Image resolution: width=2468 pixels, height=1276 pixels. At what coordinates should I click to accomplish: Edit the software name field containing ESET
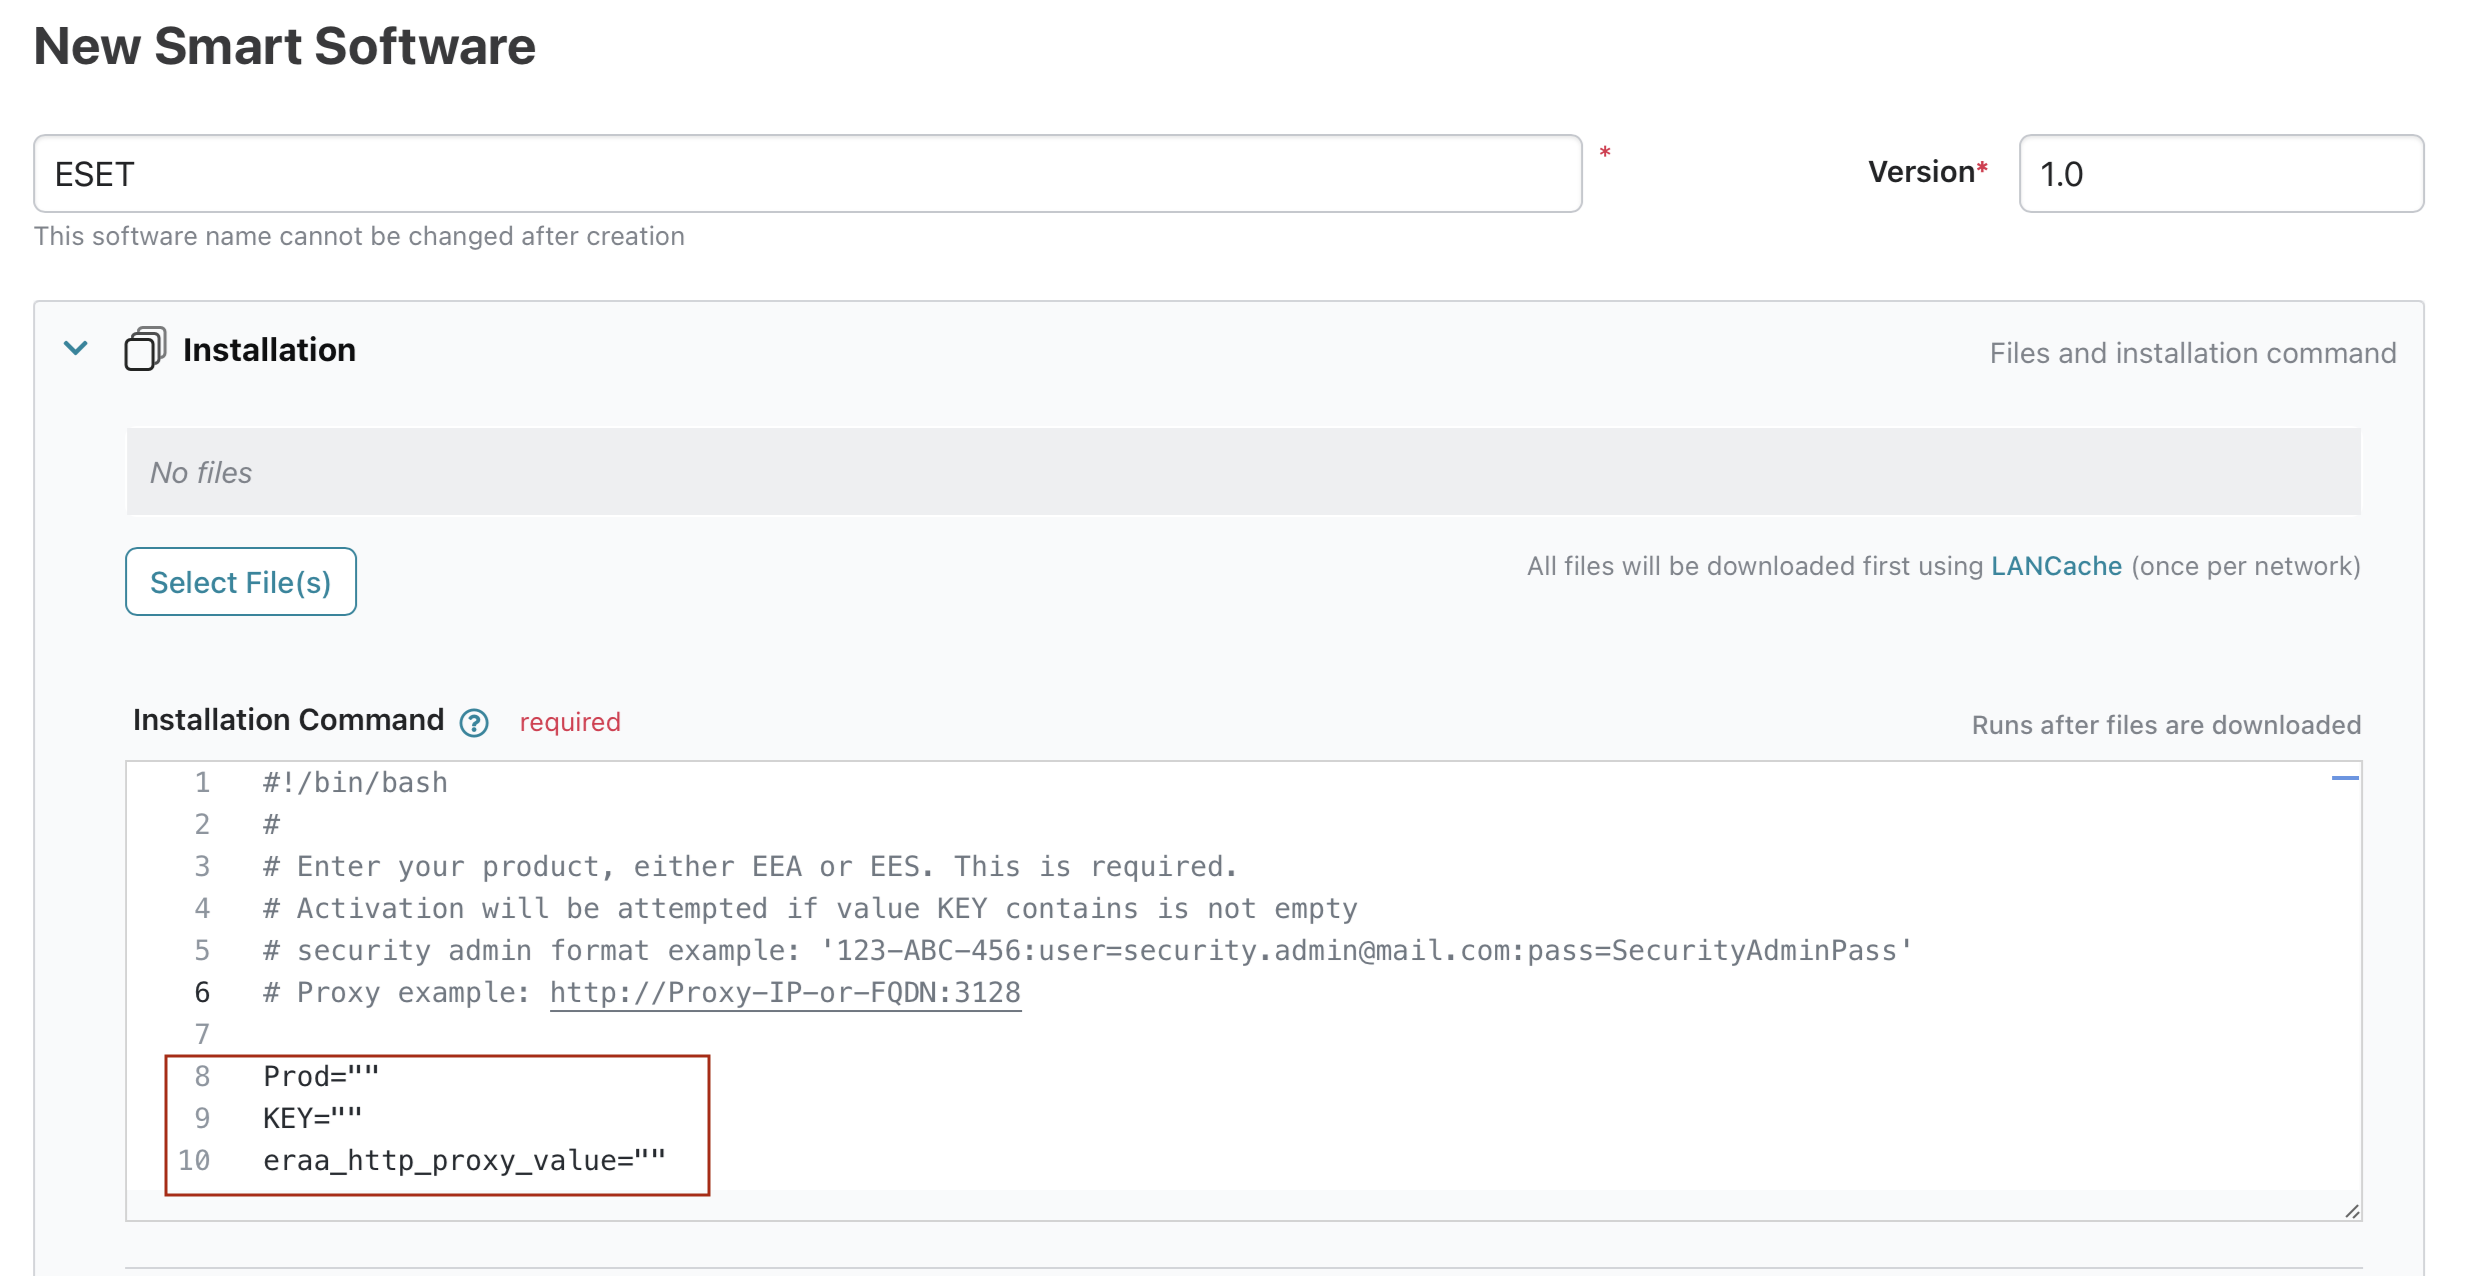pos(808,174)
